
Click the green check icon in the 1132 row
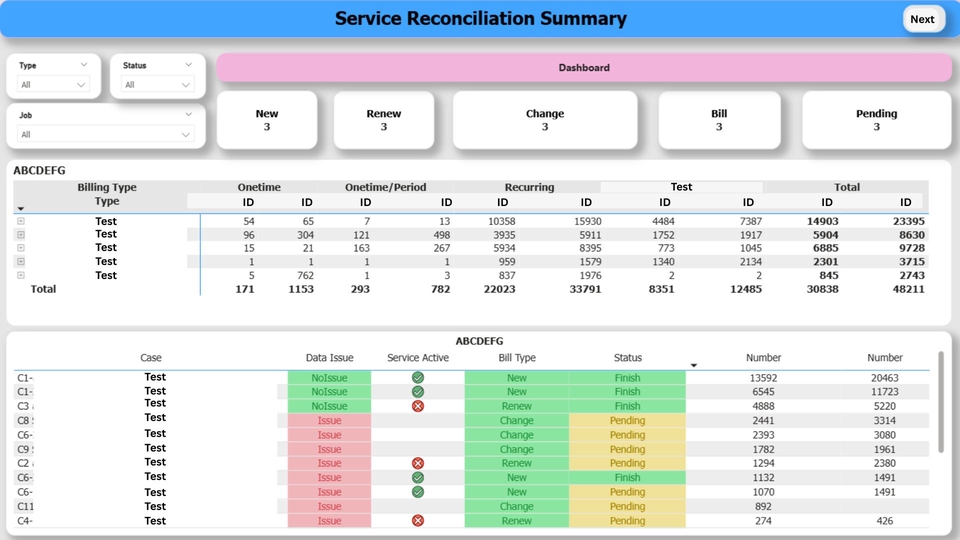point(418,478)
